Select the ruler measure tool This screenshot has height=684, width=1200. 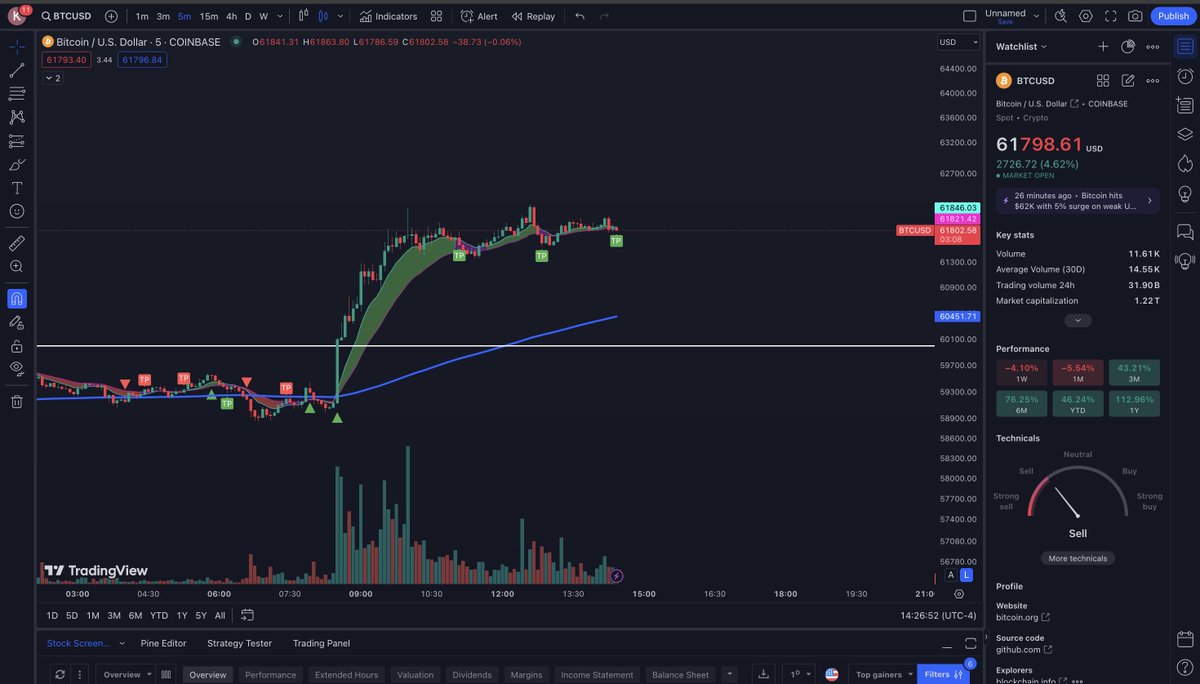point(17,243)
